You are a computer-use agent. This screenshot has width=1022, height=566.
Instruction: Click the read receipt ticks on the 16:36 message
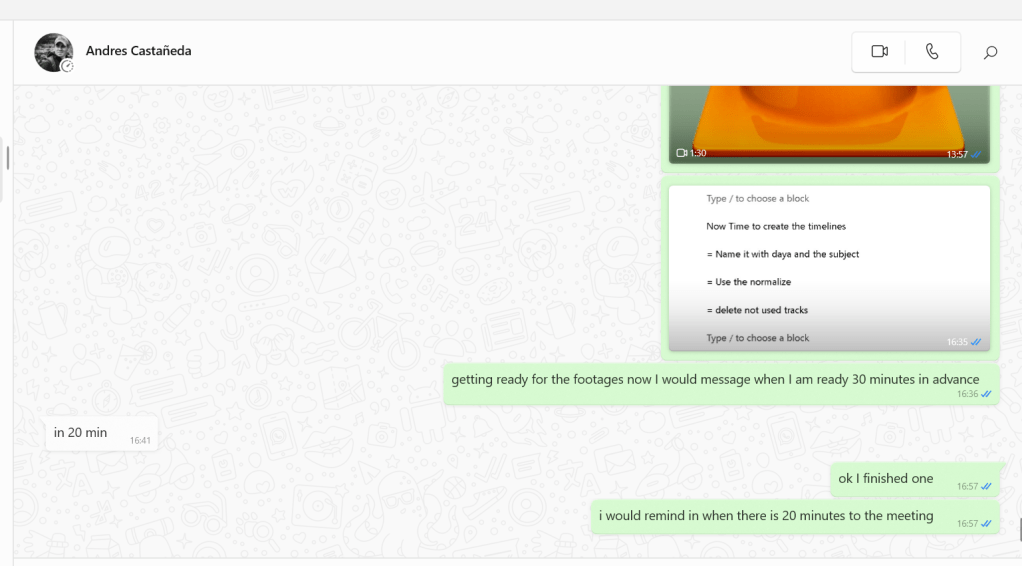(986, 394)
